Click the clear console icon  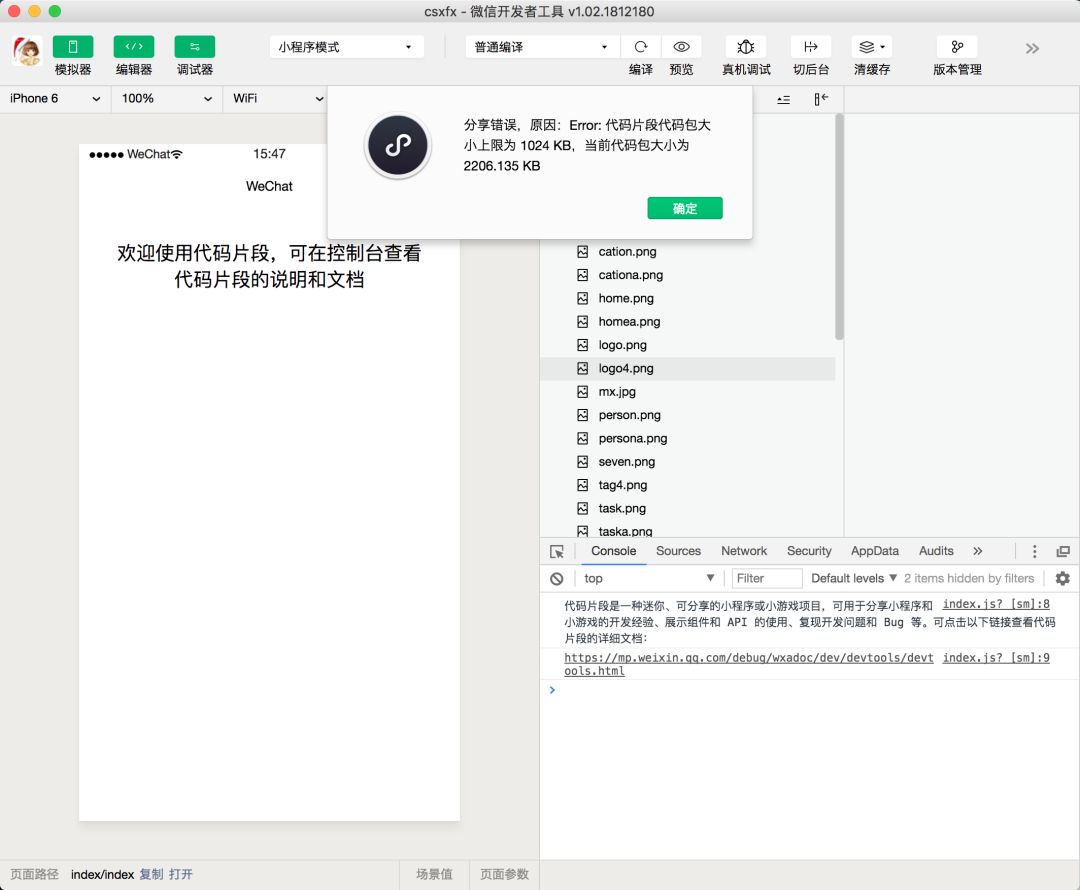coord(557,579)
